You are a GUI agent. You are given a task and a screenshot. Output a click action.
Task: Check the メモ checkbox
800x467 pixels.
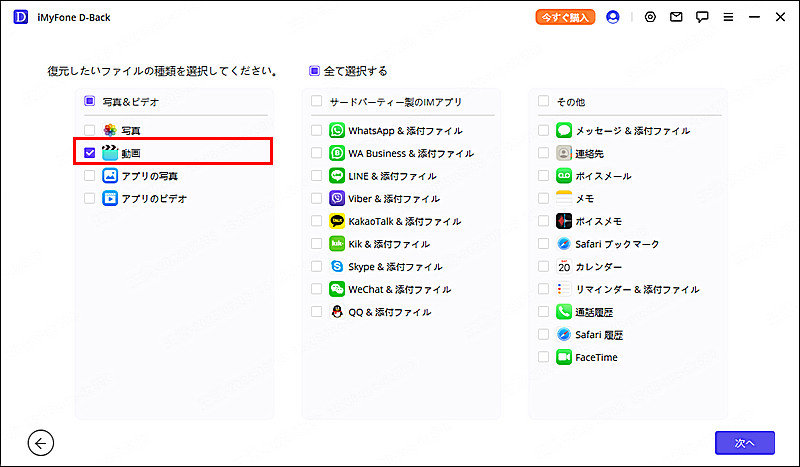click(x=543, y=198)
